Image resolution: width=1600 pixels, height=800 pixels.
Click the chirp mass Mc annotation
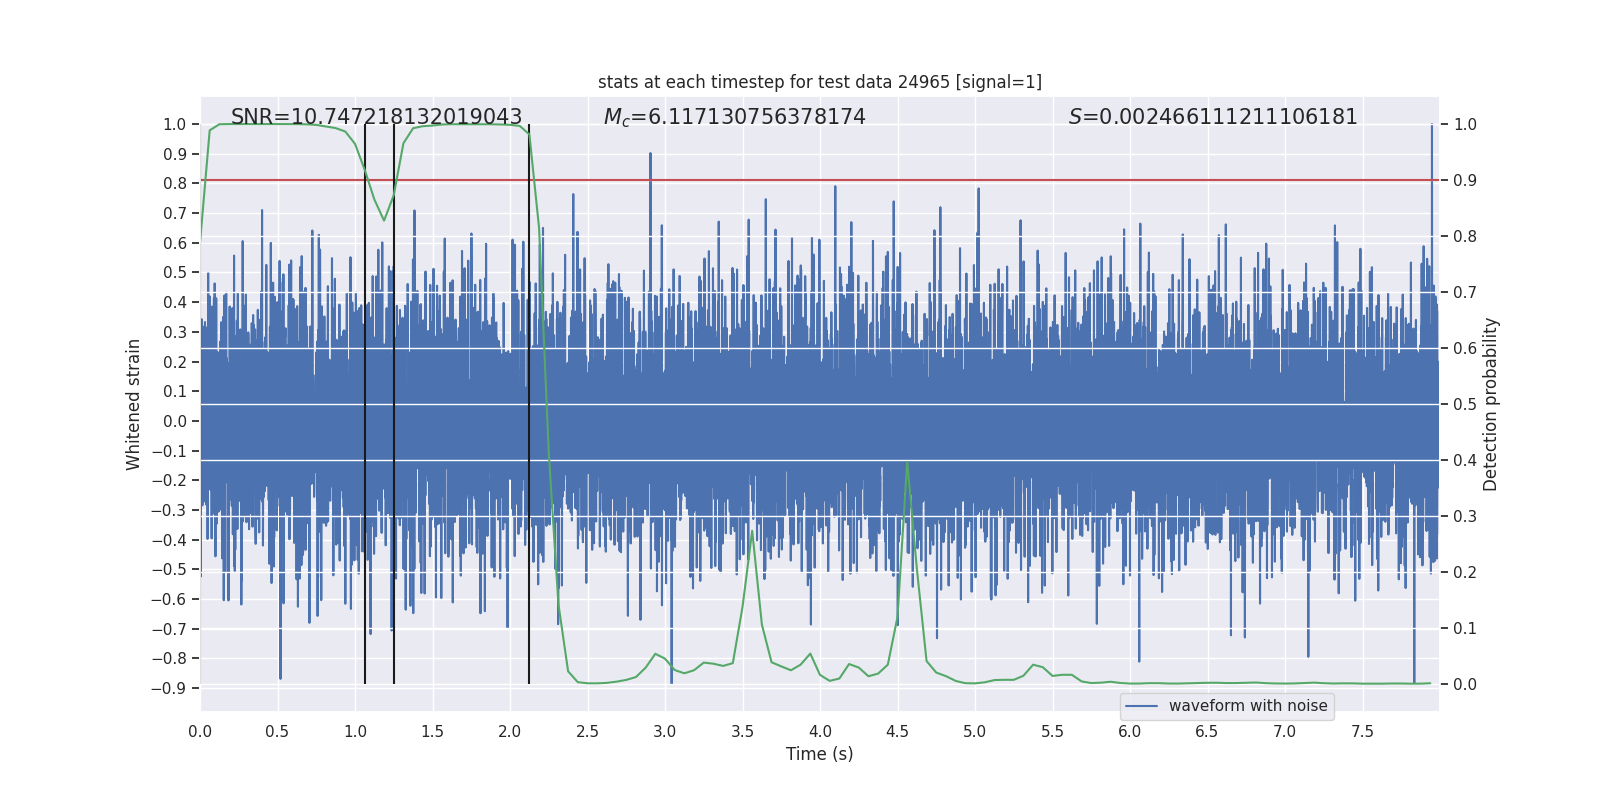(734, 117)
